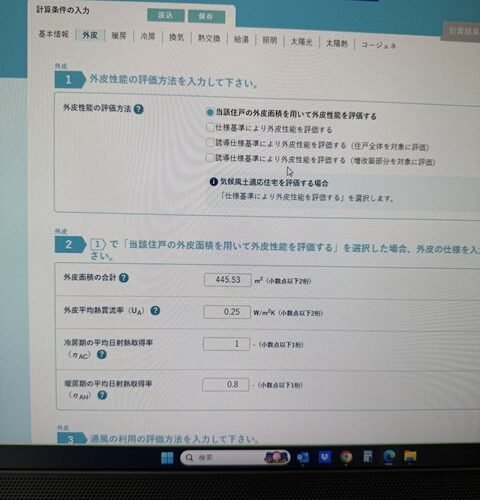Click help icon beside 外皮性能の評価方法
This screenshot has height=500, width=480.
point(139,109)
